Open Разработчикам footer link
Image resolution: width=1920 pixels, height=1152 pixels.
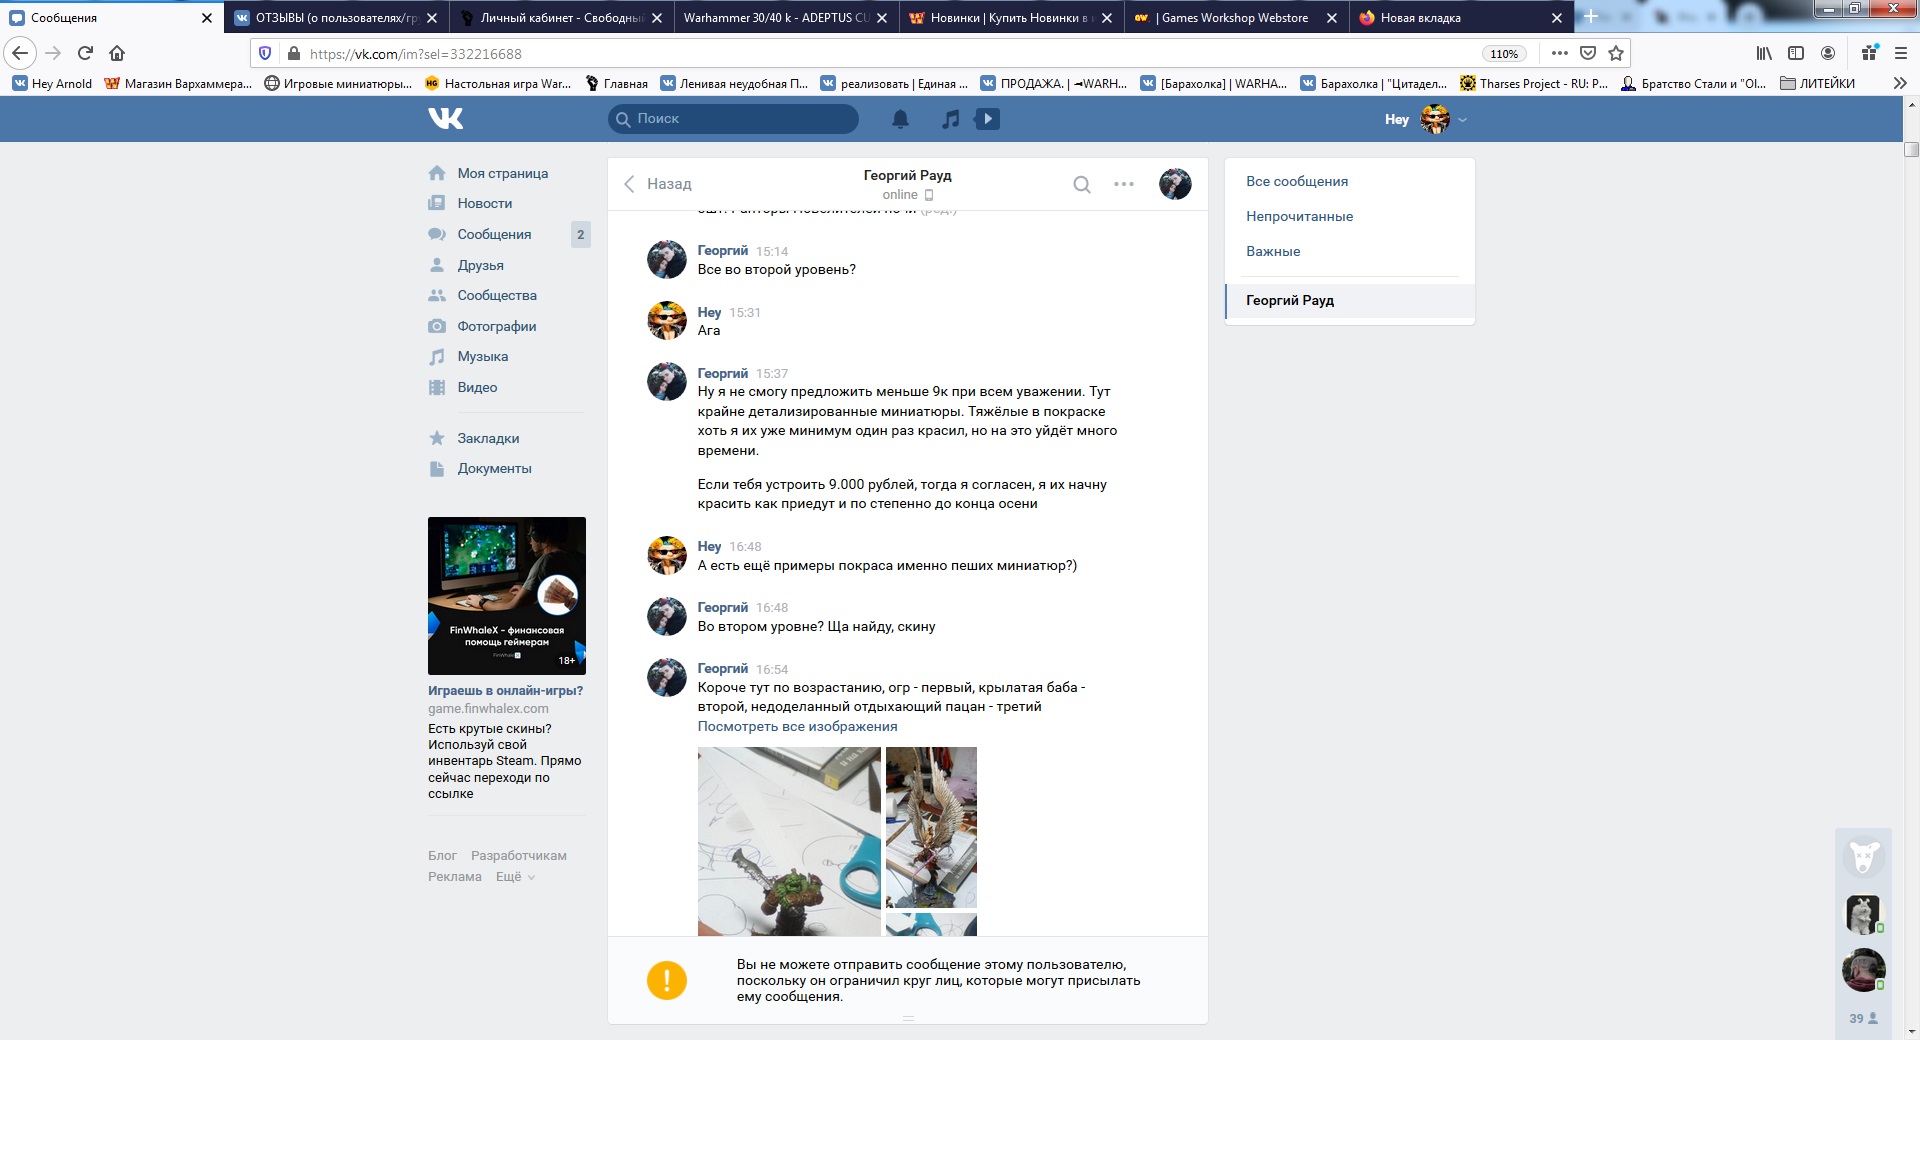click(x=518, y=856)
